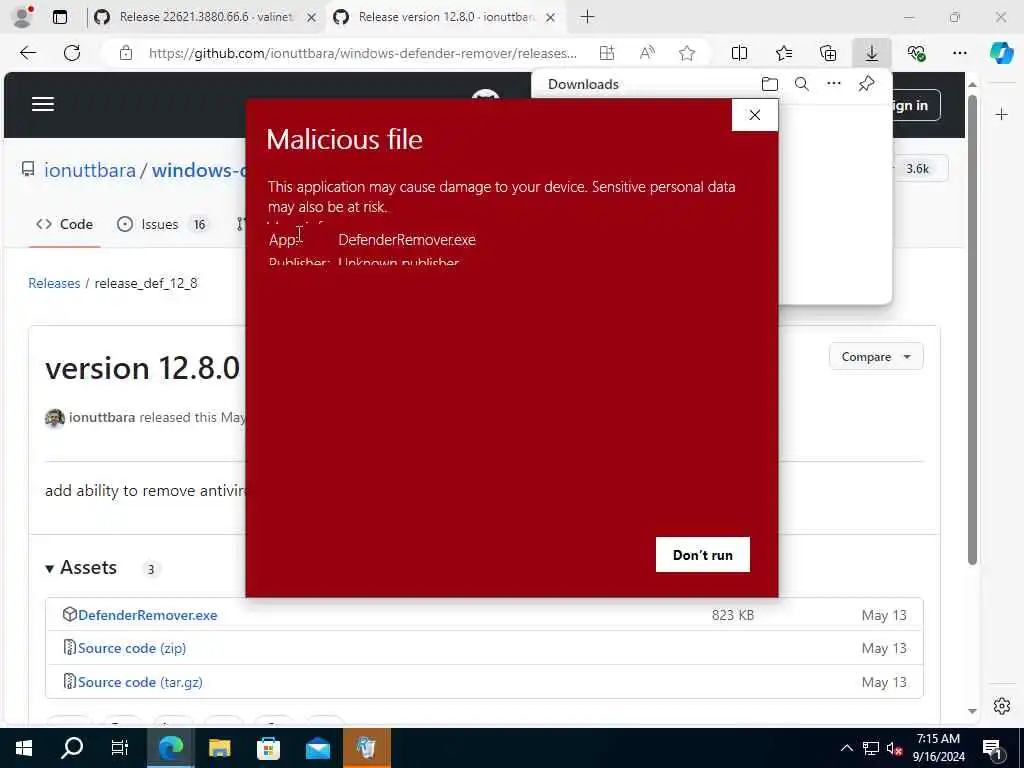Open the Issues tab
The height and width of the screenshot is (768, 1024).
[162, 224]
